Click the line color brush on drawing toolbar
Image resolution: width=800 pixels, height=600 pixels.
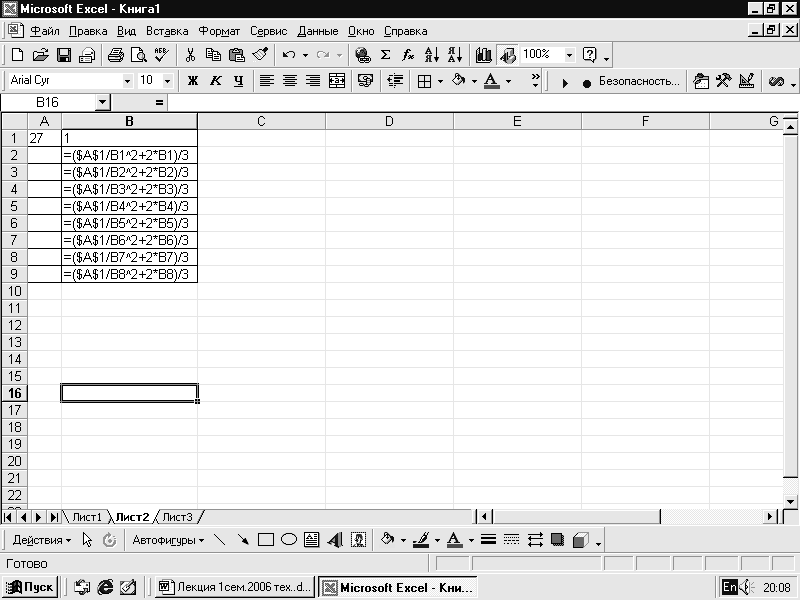(x=421, y=540)
